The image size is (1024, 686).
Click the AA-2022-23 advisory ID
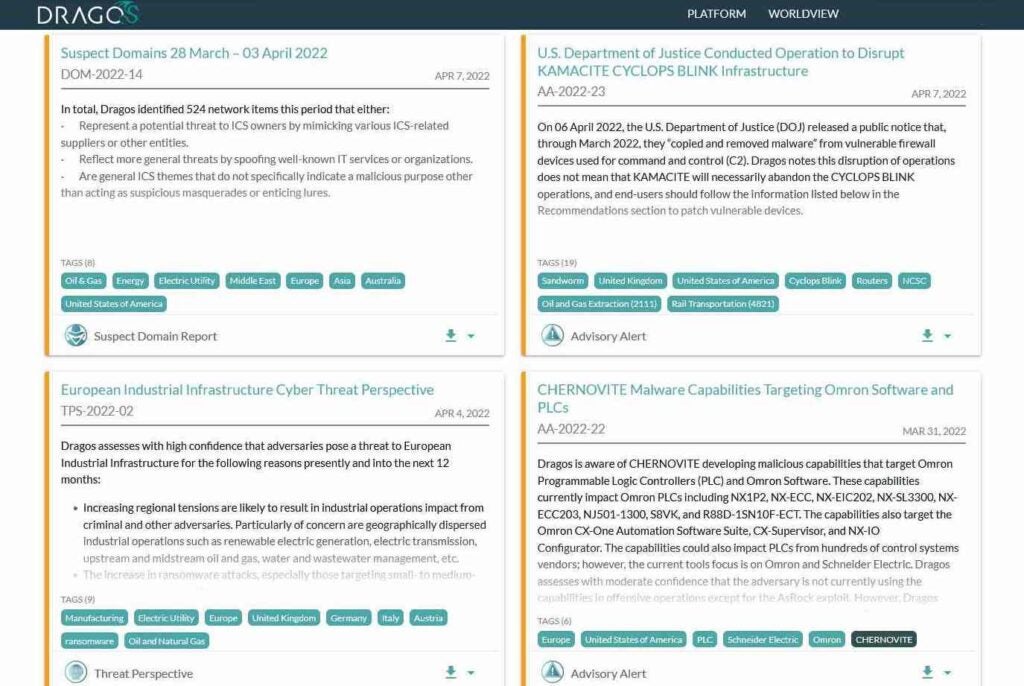(x=571, y=92)
